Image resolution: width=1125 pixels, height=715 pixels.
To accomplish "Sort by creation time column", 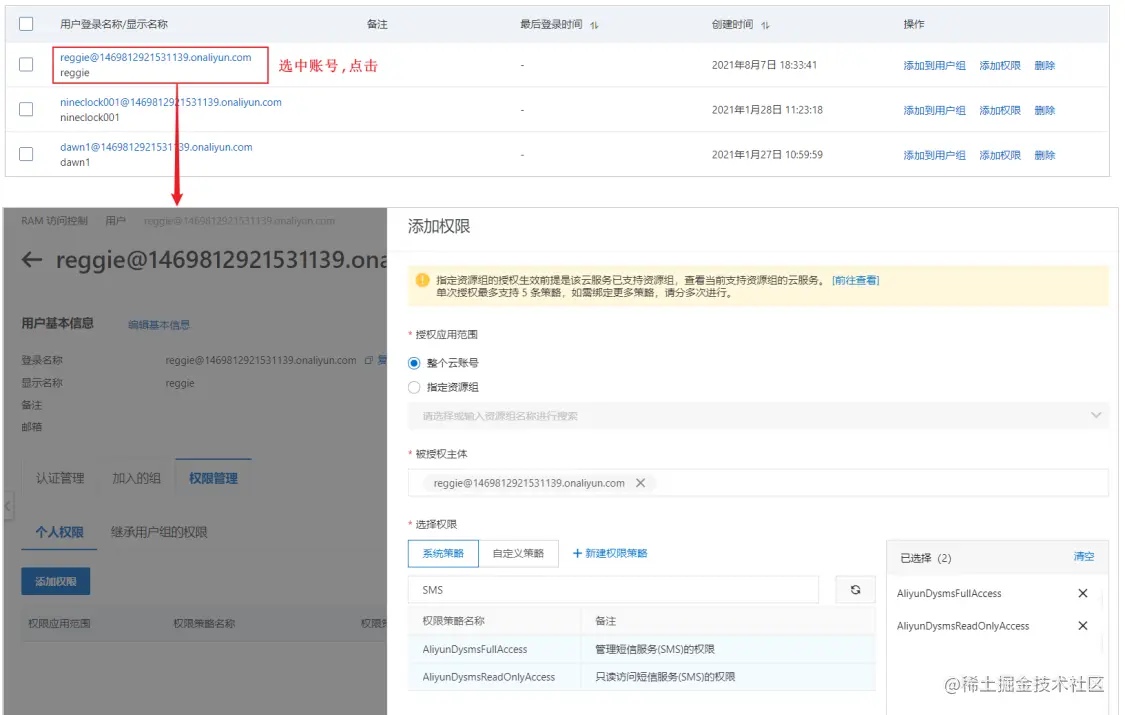I will click(766, 25).
